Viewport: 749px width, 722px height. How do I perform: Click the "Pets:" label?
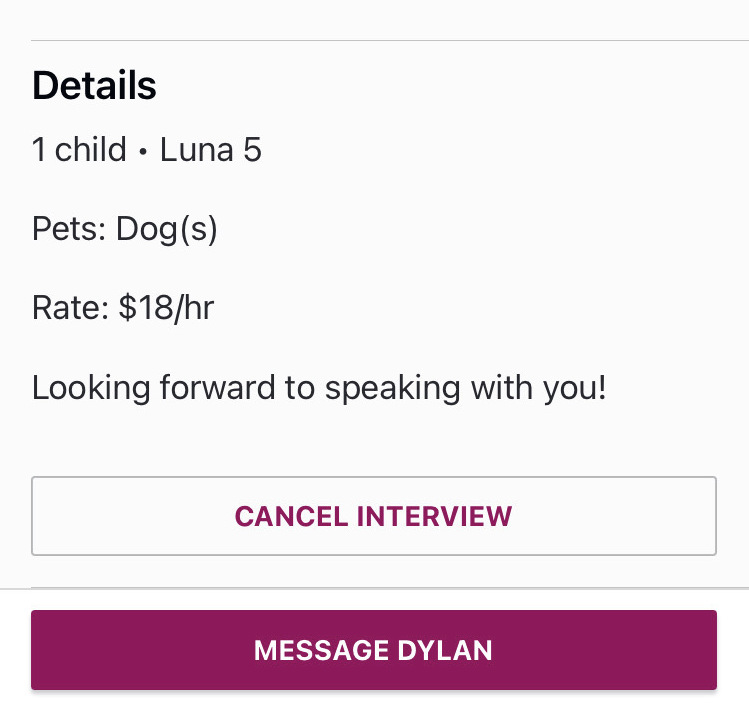[69, 228]
